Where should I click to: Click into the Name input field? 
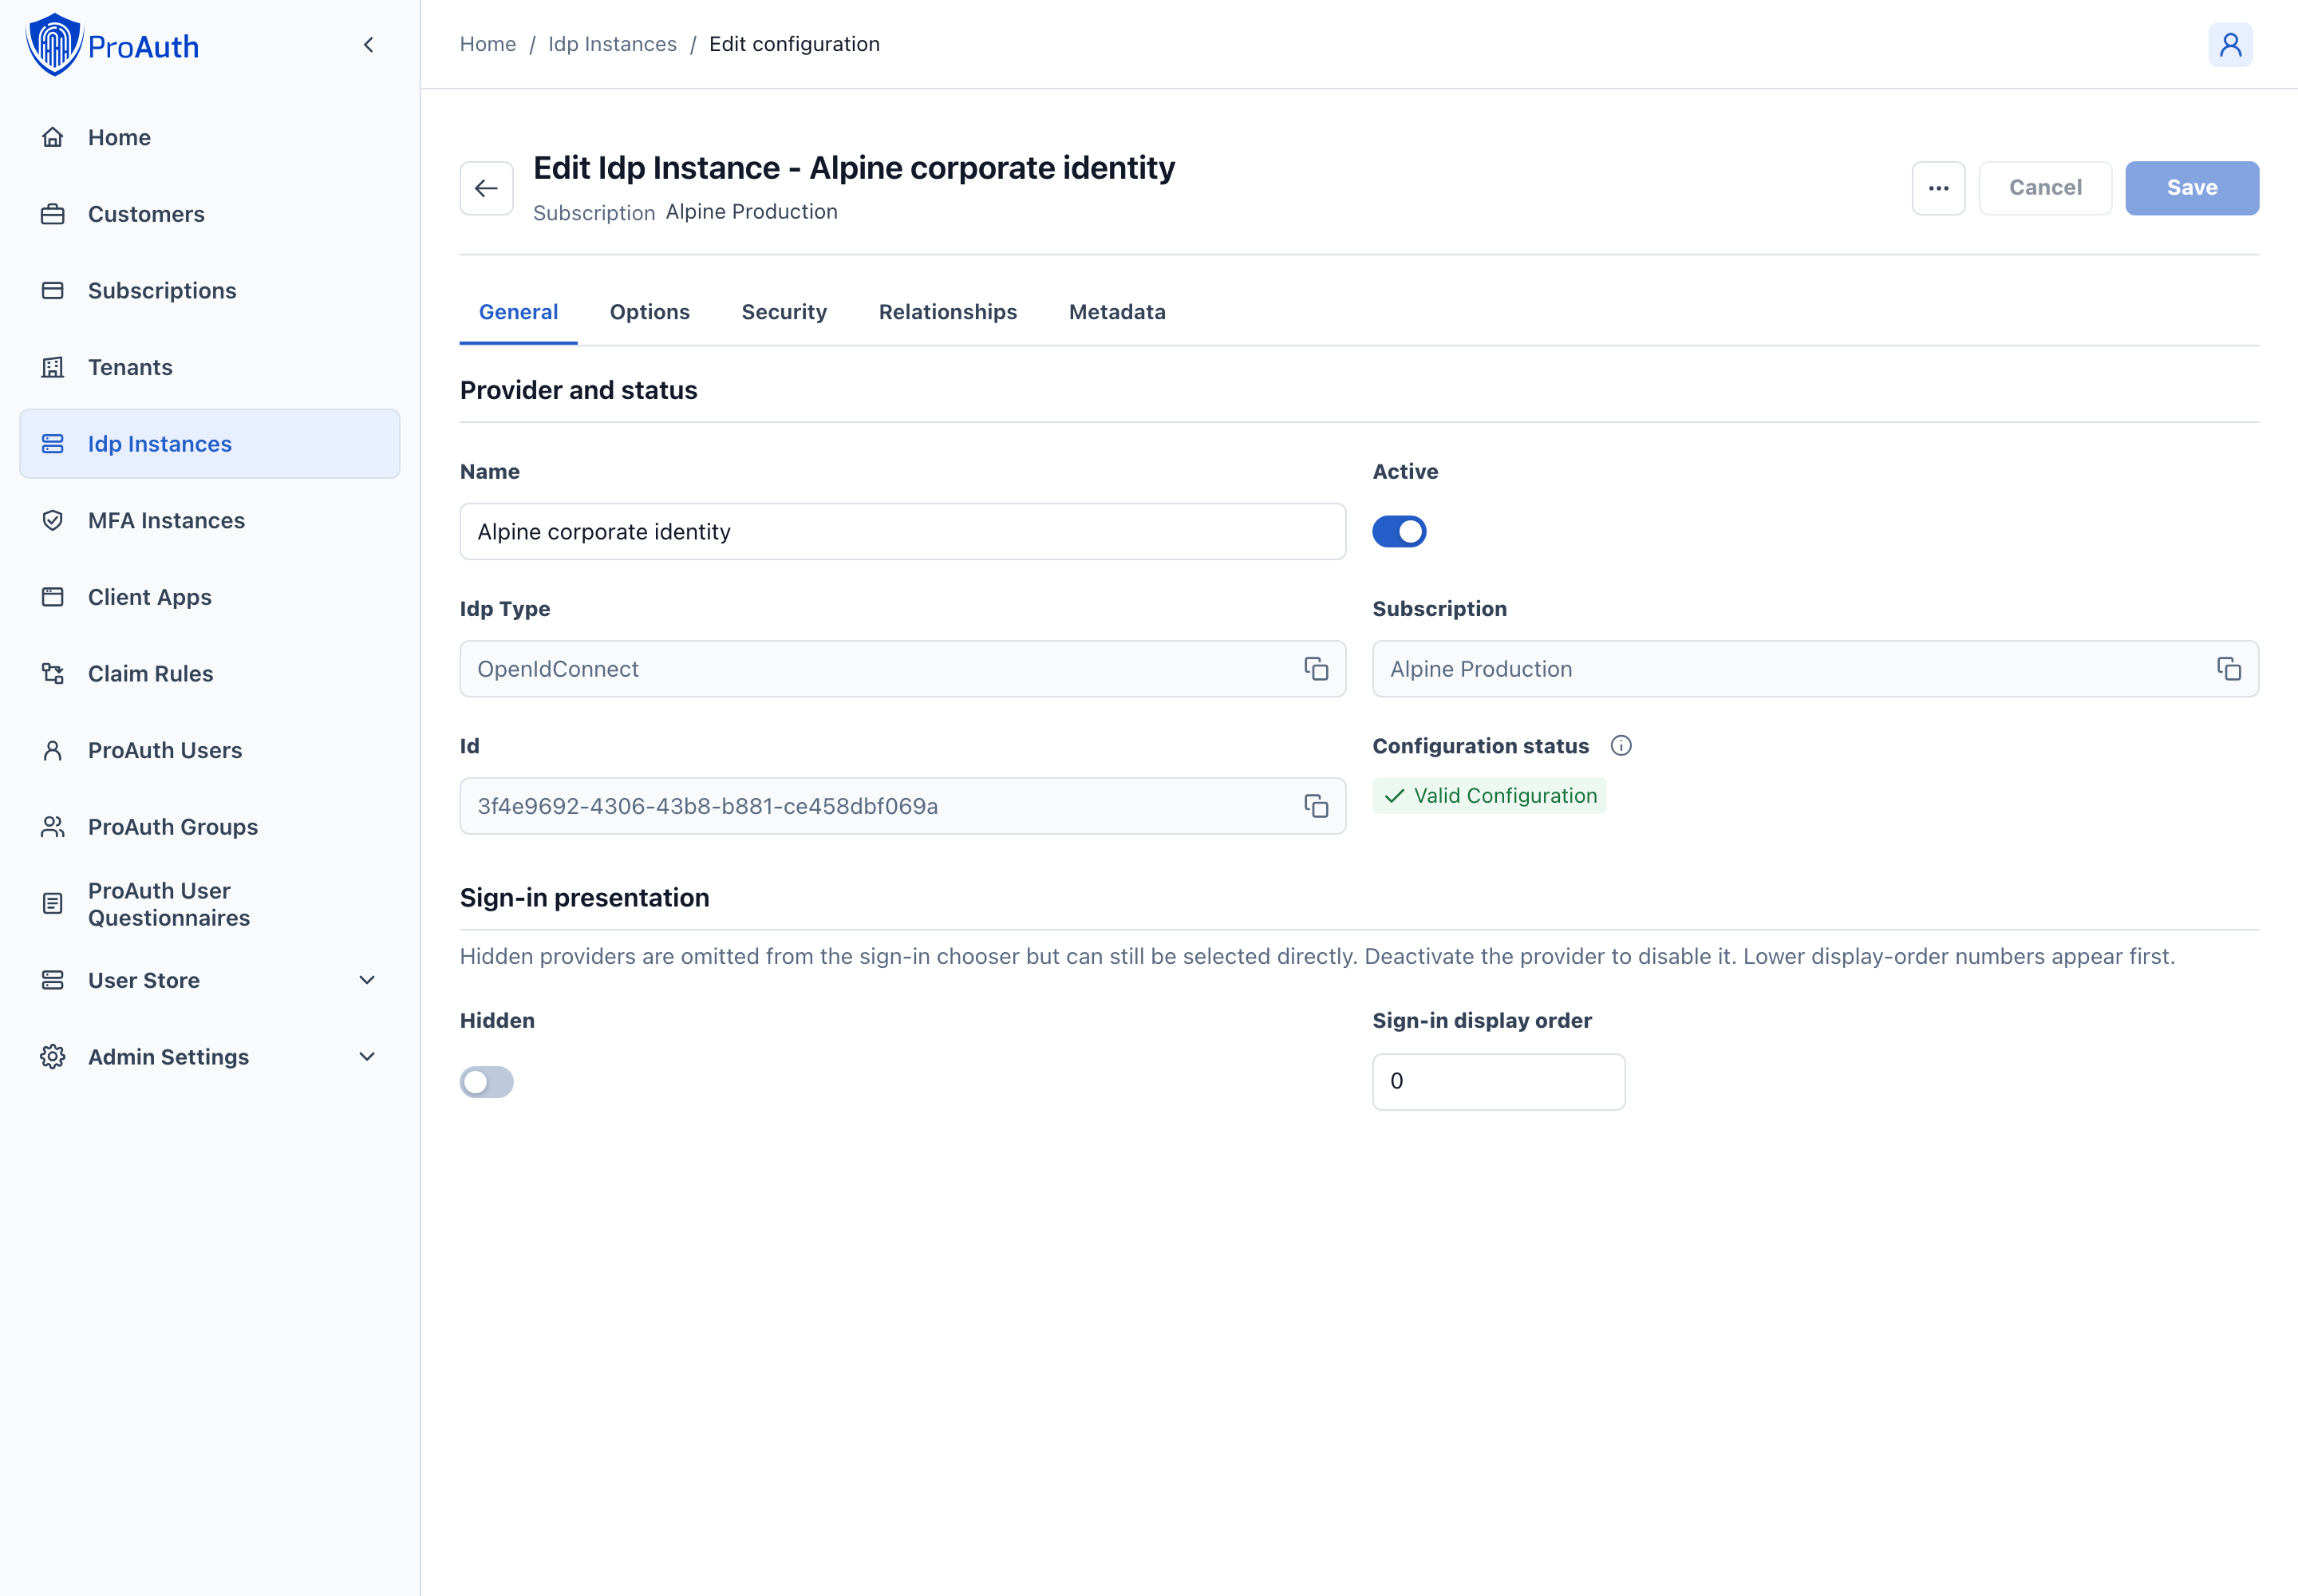click(x=903, y=532)
